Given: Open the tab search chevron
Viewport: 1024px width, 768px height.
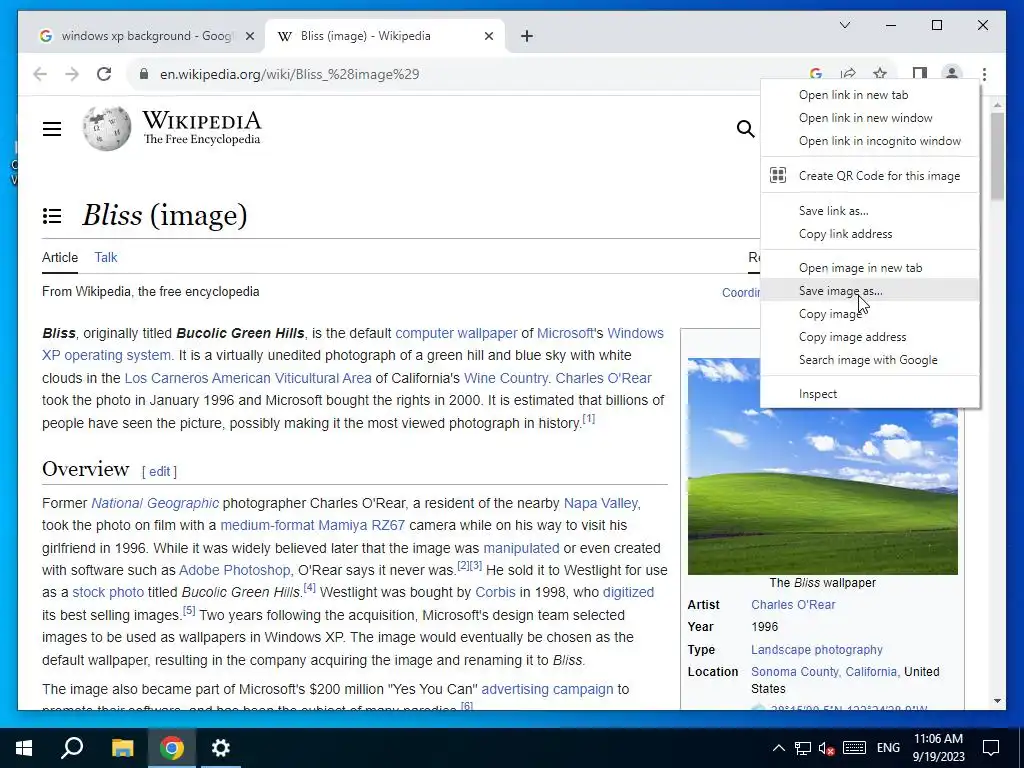Looking at the screenshot, I should 844,25.
